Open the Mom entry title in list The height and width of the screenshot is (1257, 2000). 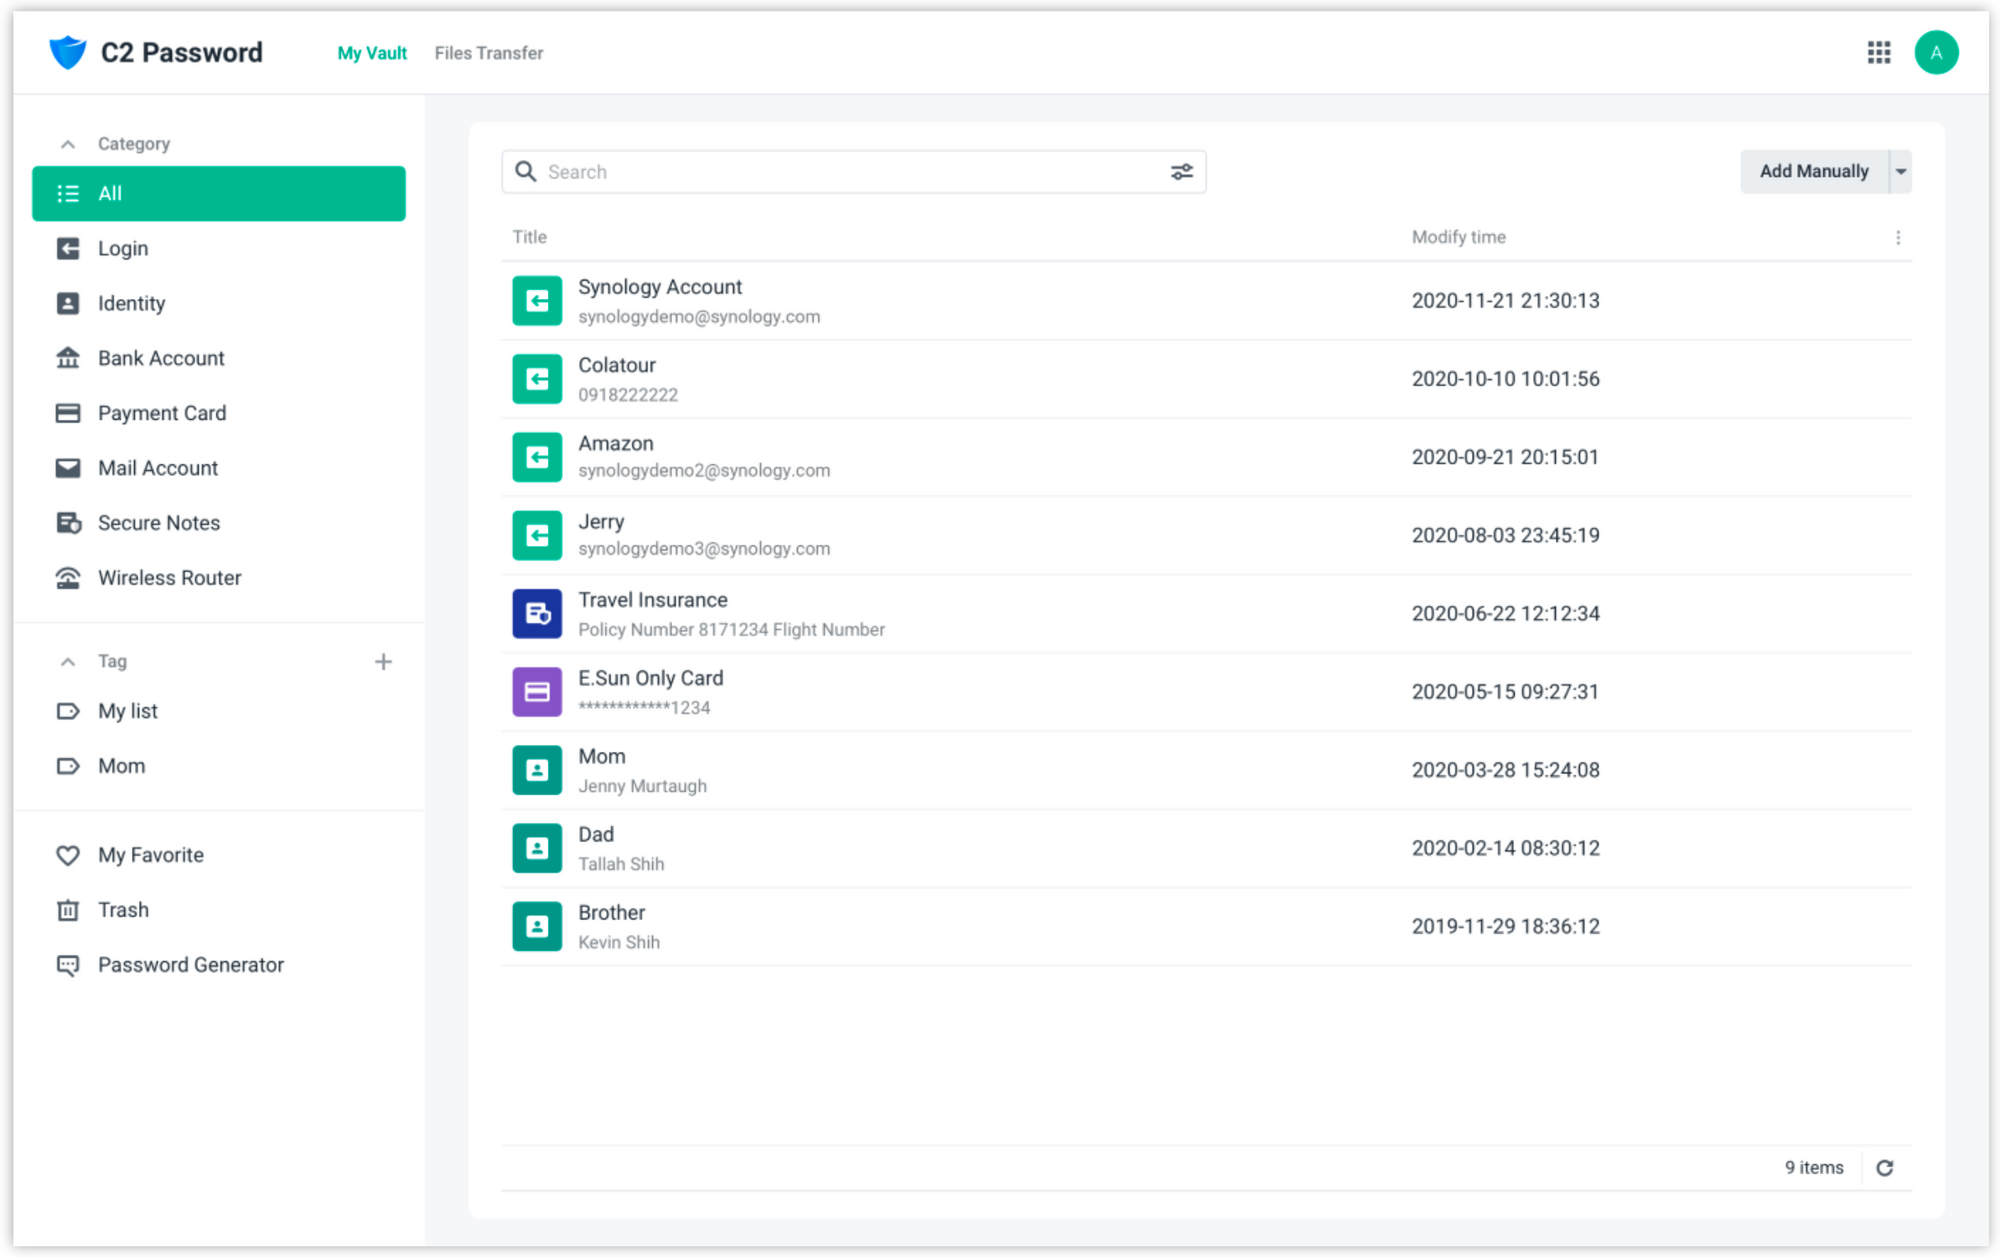click(602, 756)
